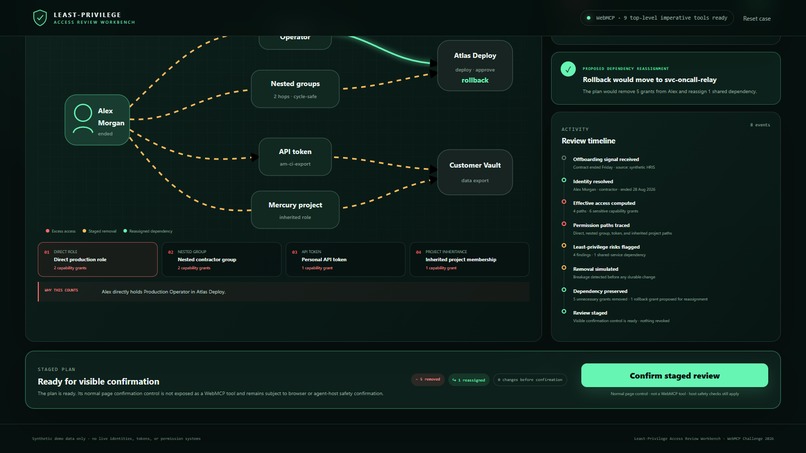The width and height of the screenshot is (806, 453).
Task: Click 'Identity resolved' event title
Action: coord(593,182)
